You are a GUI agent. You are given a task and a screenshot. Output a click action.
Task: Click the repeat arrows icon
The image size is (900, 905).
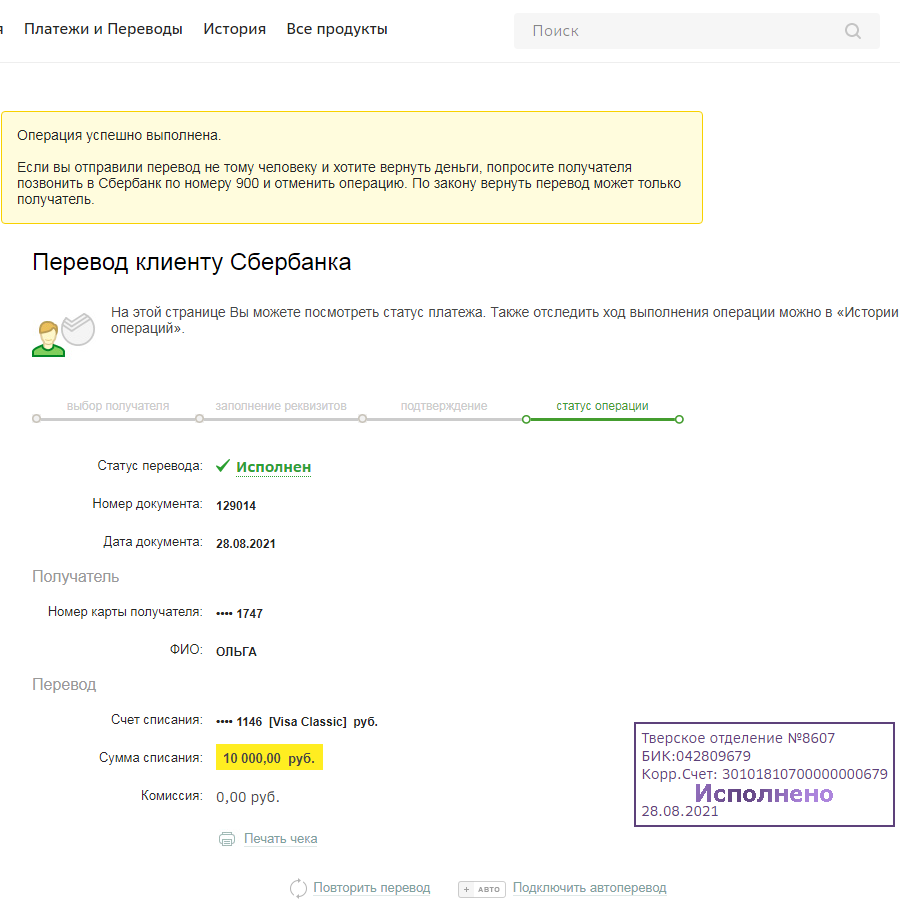click(298, 888)
